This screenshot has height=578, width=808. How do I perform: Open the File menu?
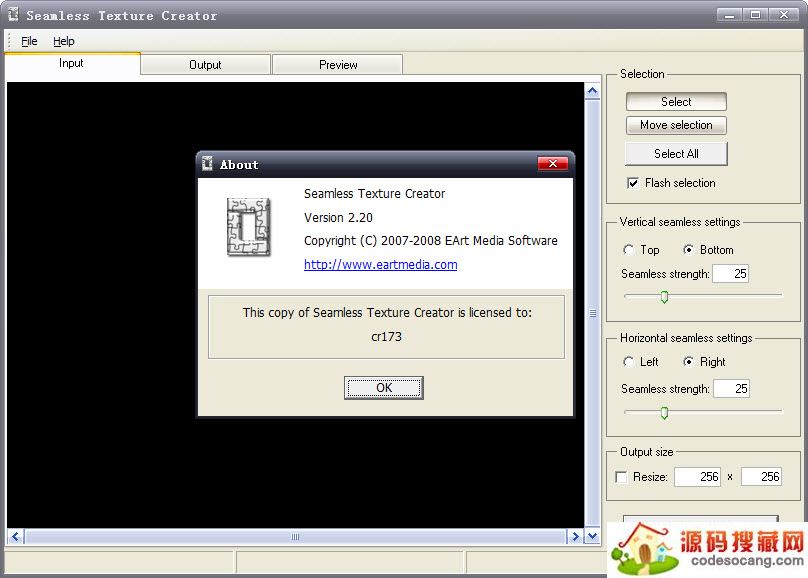coord(30,41)
